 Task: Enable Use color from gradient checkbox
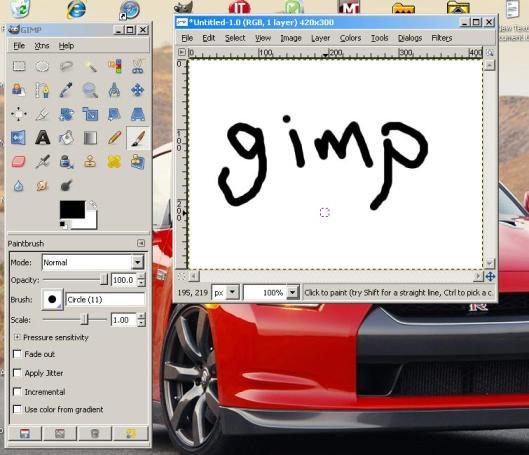tap(17, 409)
